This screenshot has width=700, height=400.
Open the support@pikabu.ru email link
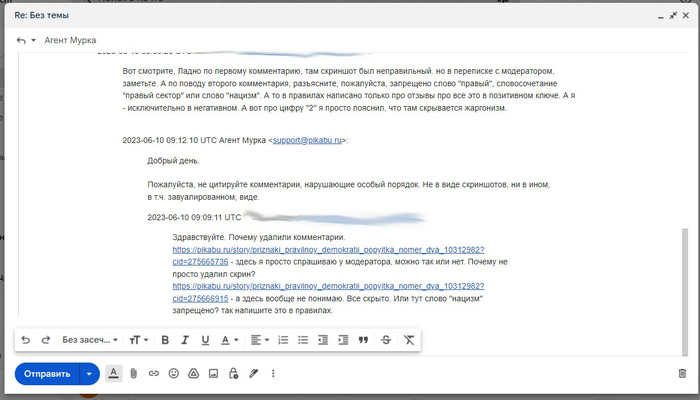(306, 140)
